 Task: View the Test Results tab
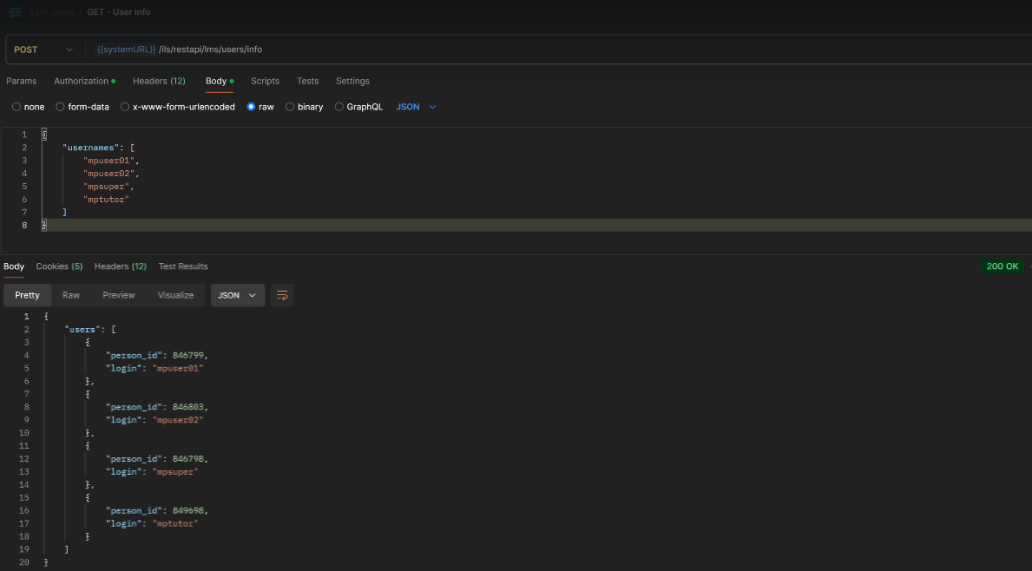pos(183,266)
